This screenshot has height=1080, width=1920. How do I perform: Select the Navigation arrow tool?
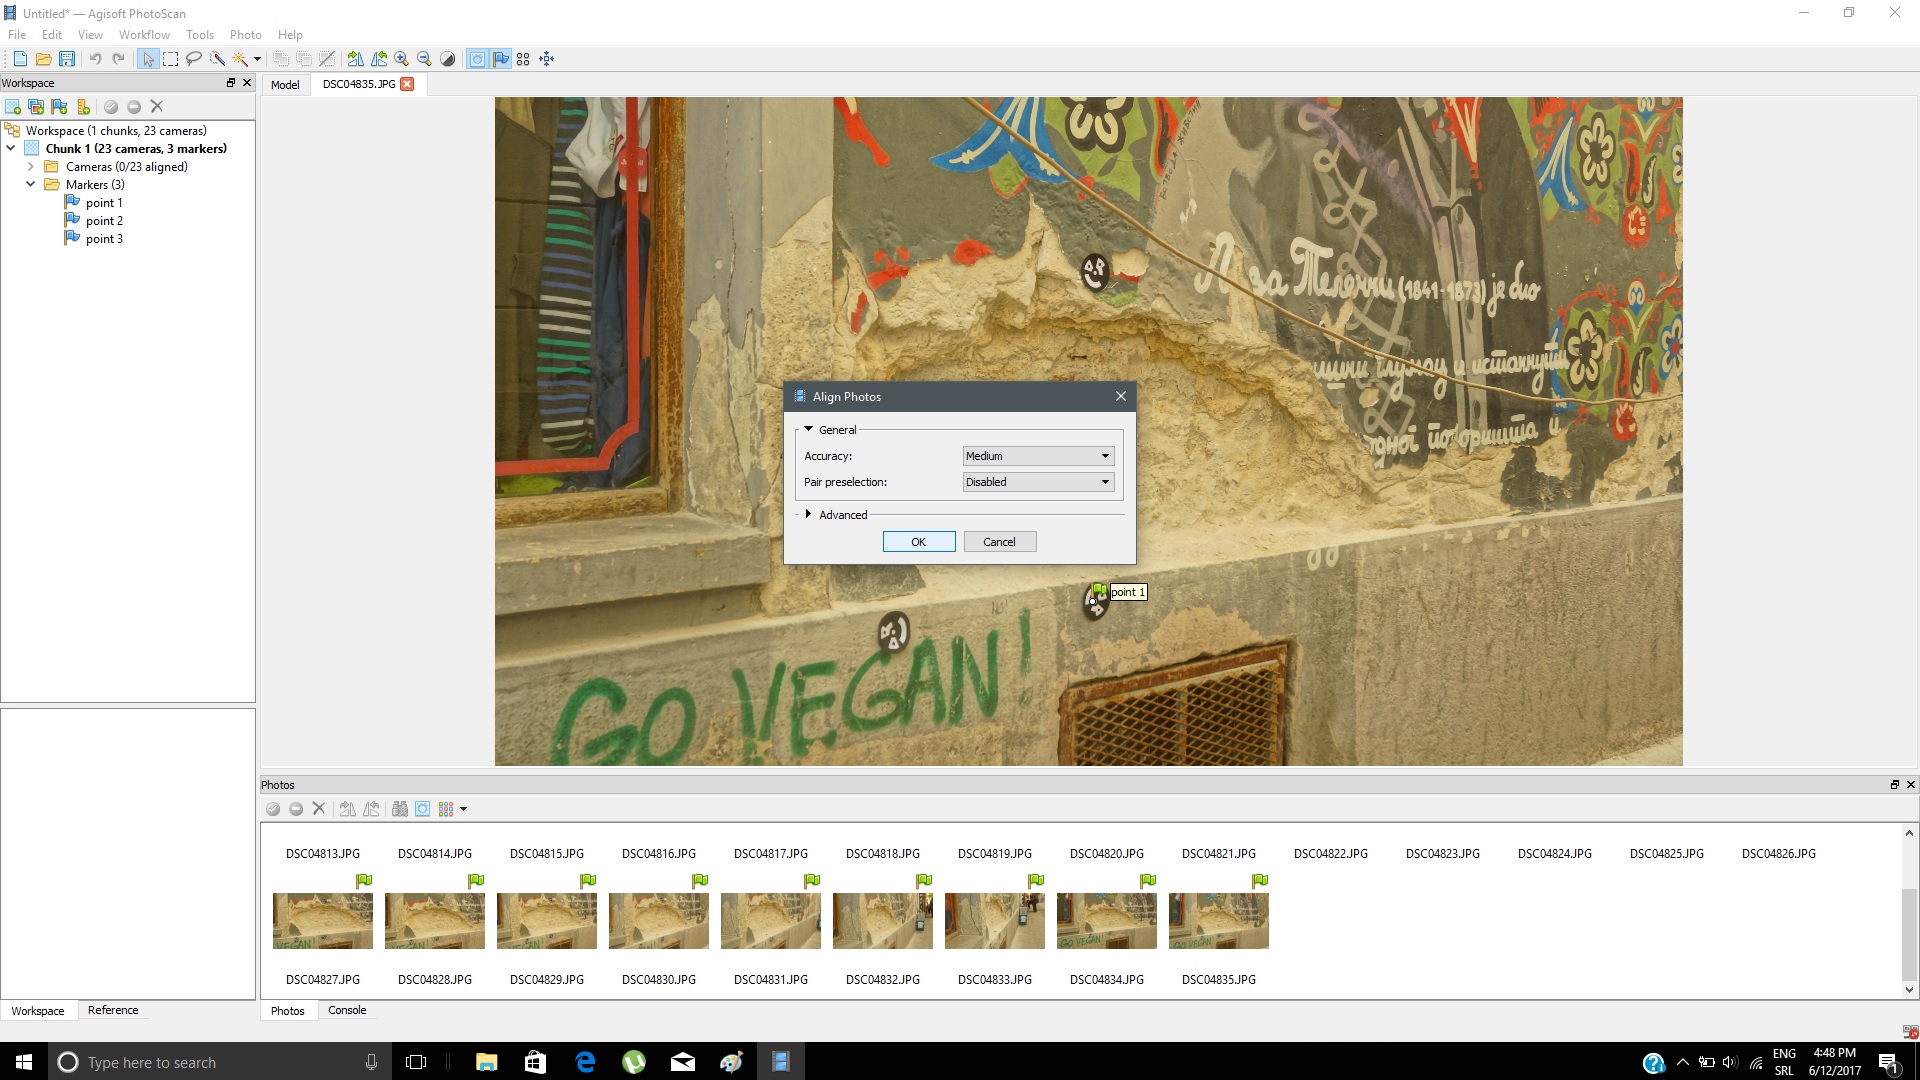[148, 59]
